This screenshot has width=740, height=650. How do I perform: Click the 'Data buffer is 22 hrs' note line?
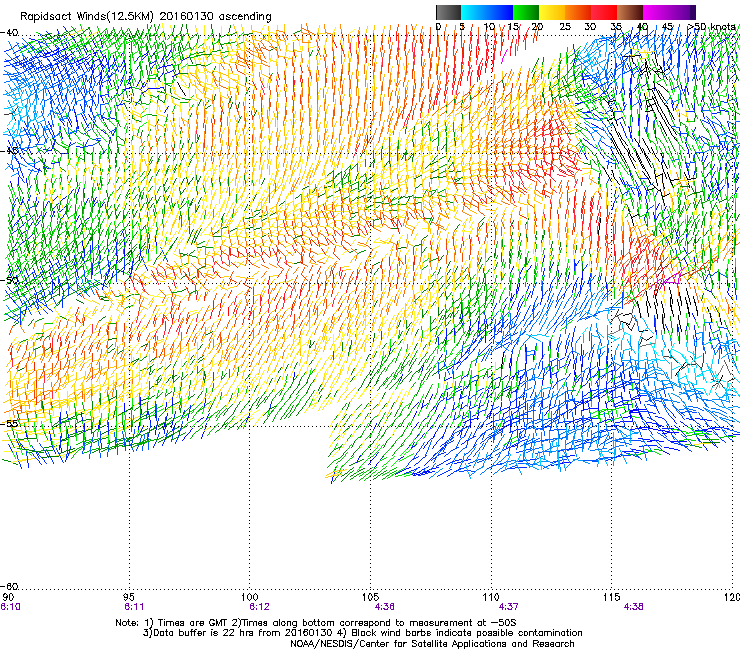click(362, 633)
